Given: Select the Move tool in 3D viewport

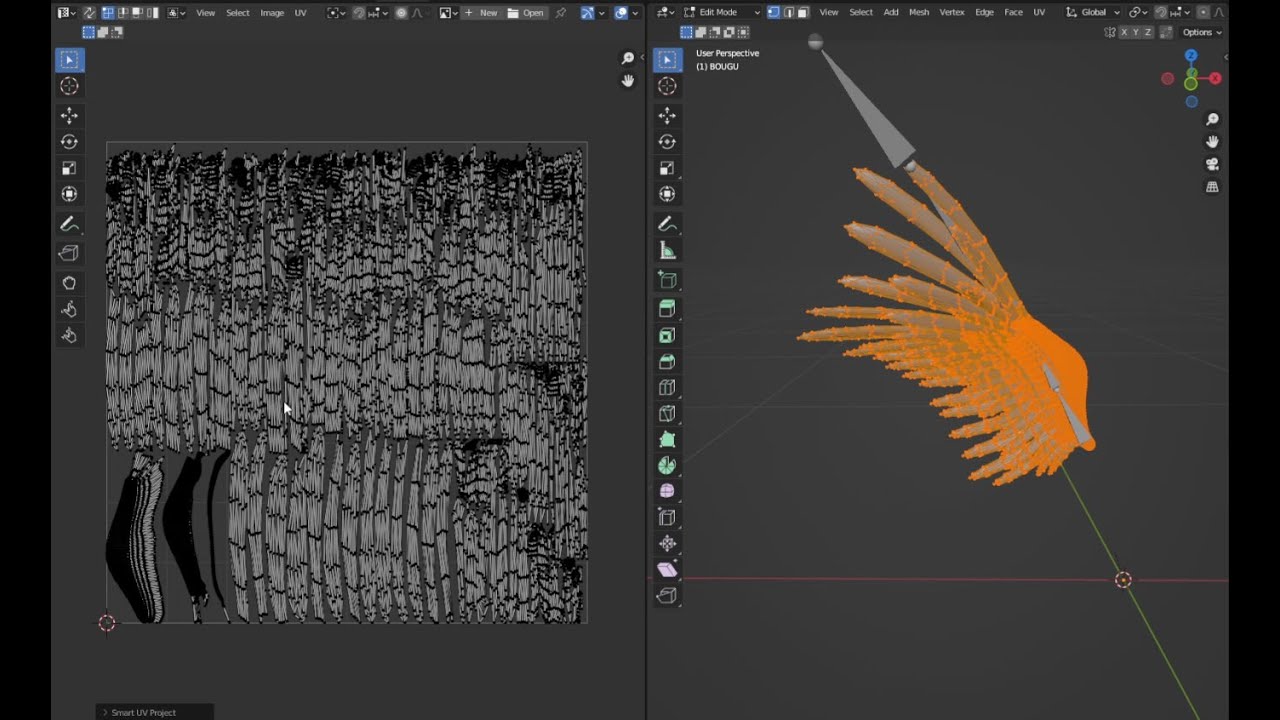Looking at the screenshot, I should click(x=667, y=115).
